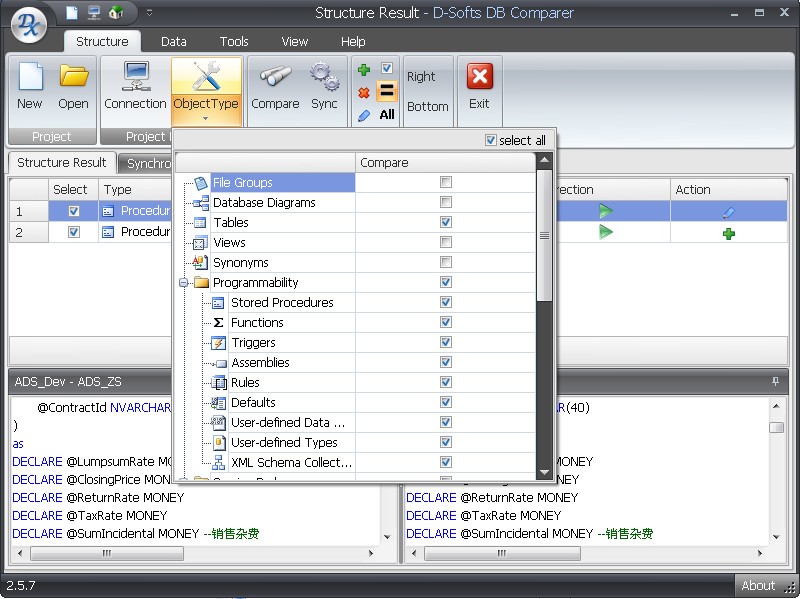Viewport: 800px width, 599px height.
Task: Uncheck the Tables compare checkbox
Action: pos(446,222)
